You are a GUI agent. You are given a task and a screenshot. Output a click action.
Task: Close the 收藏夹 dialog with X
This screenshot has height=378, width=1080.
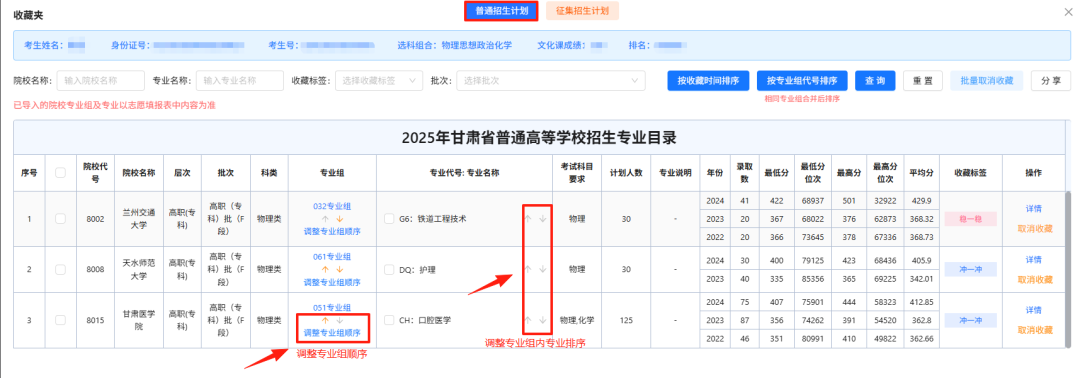tap(1068, 12)
